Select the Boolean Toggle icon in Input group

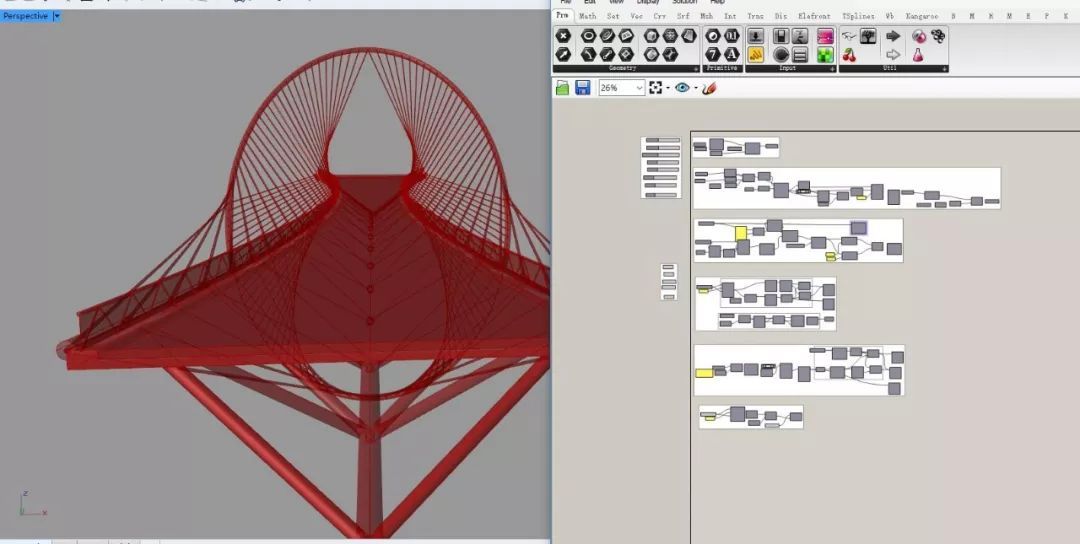coord(781,36)
